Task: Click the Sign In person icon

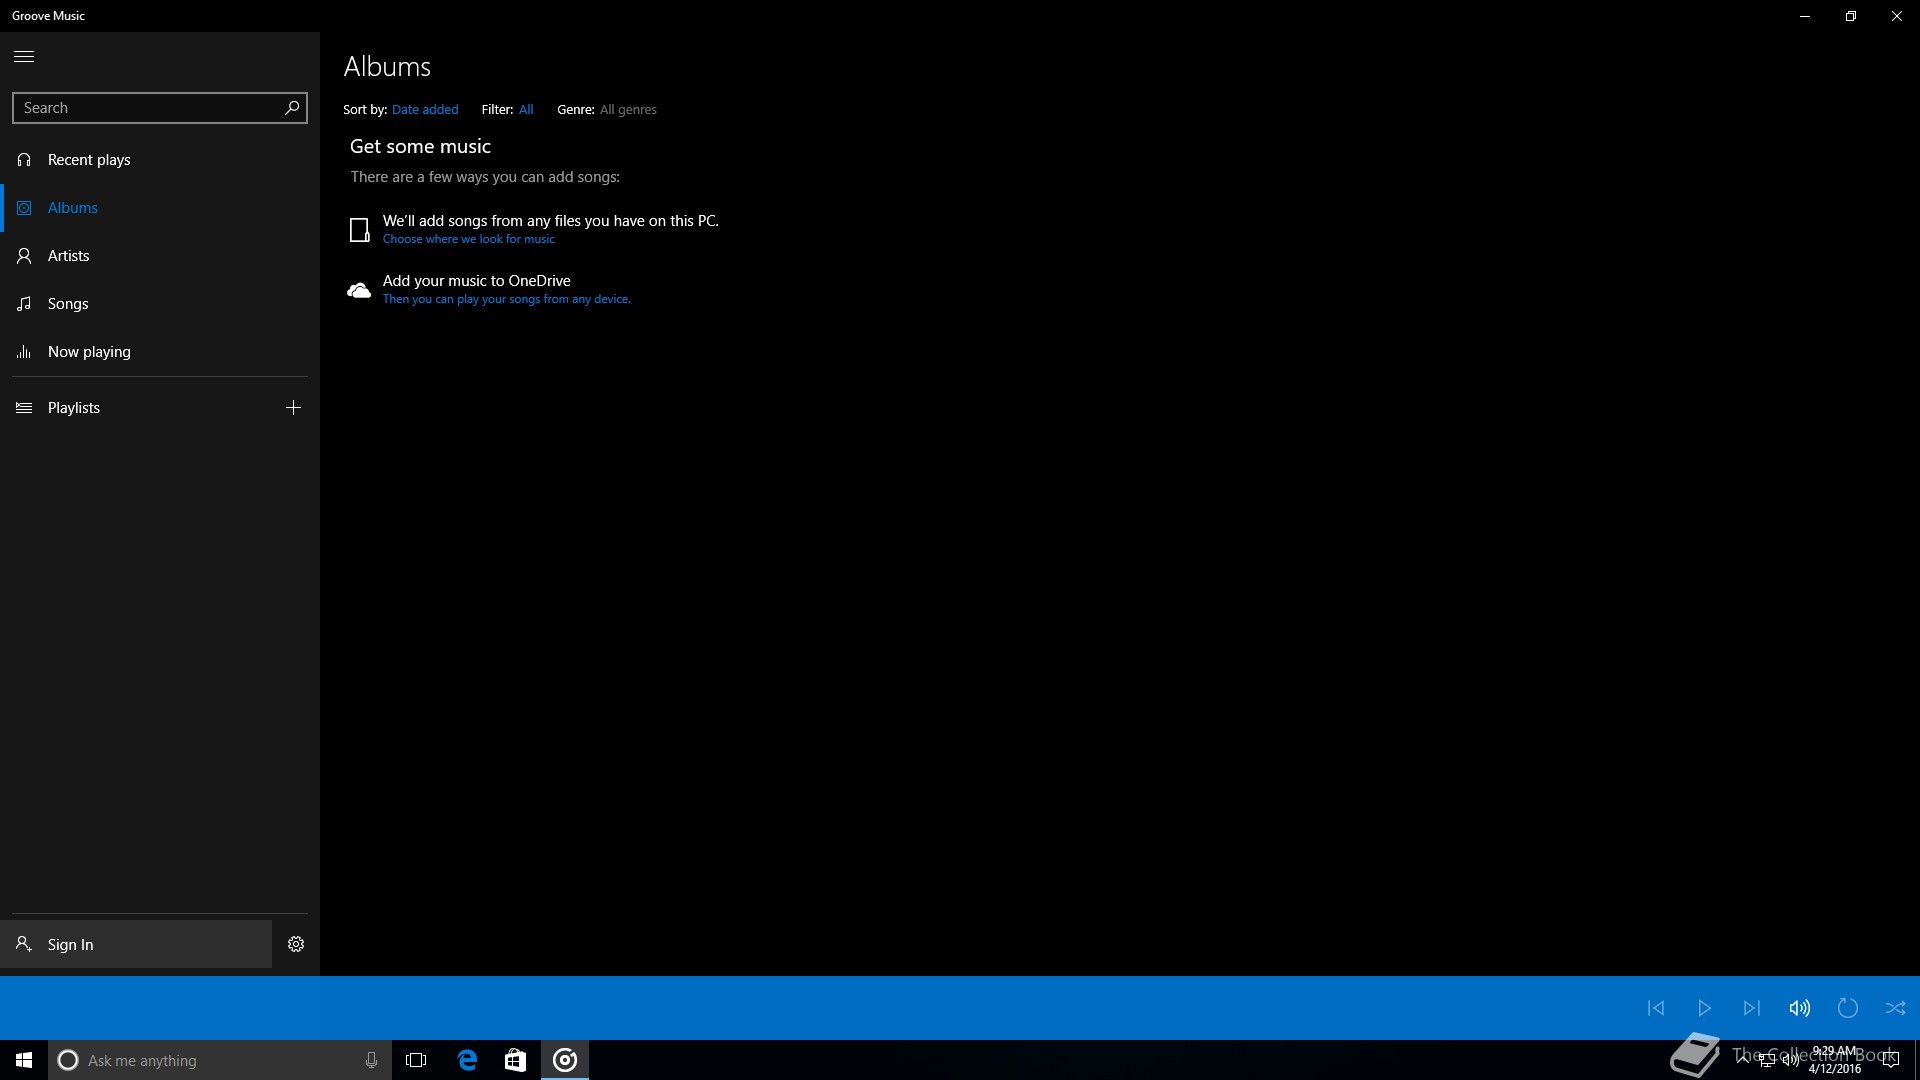Action: pos(24,944)
